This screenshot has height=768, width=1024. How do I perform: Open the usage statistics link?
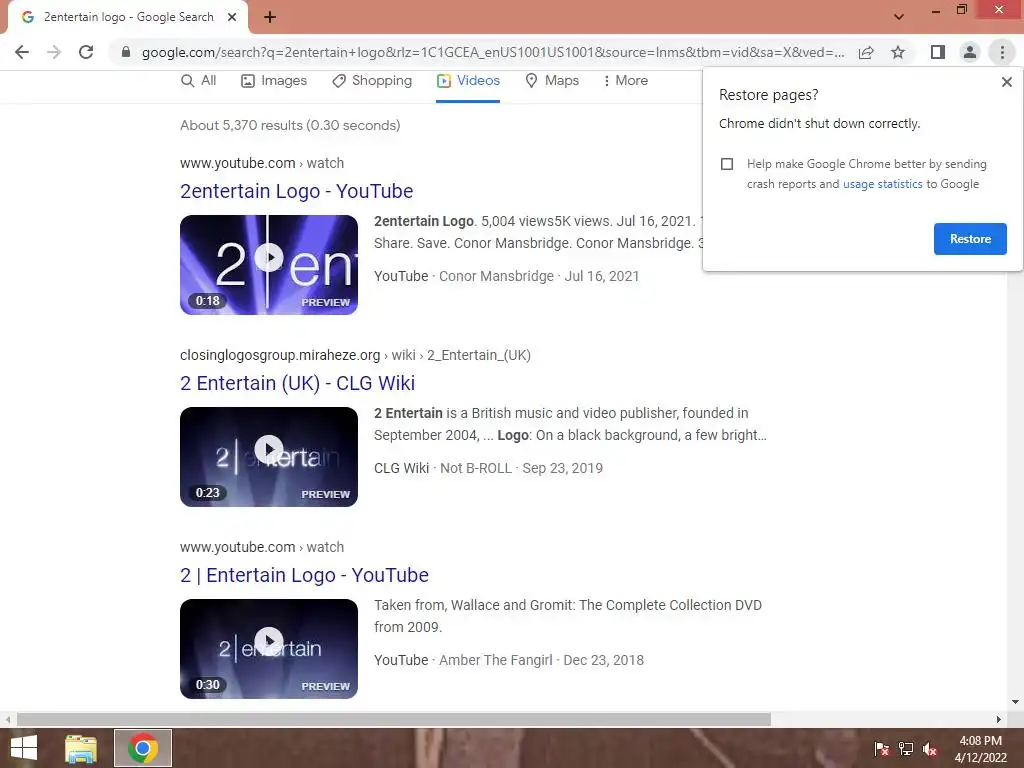[x=882, y=184]
